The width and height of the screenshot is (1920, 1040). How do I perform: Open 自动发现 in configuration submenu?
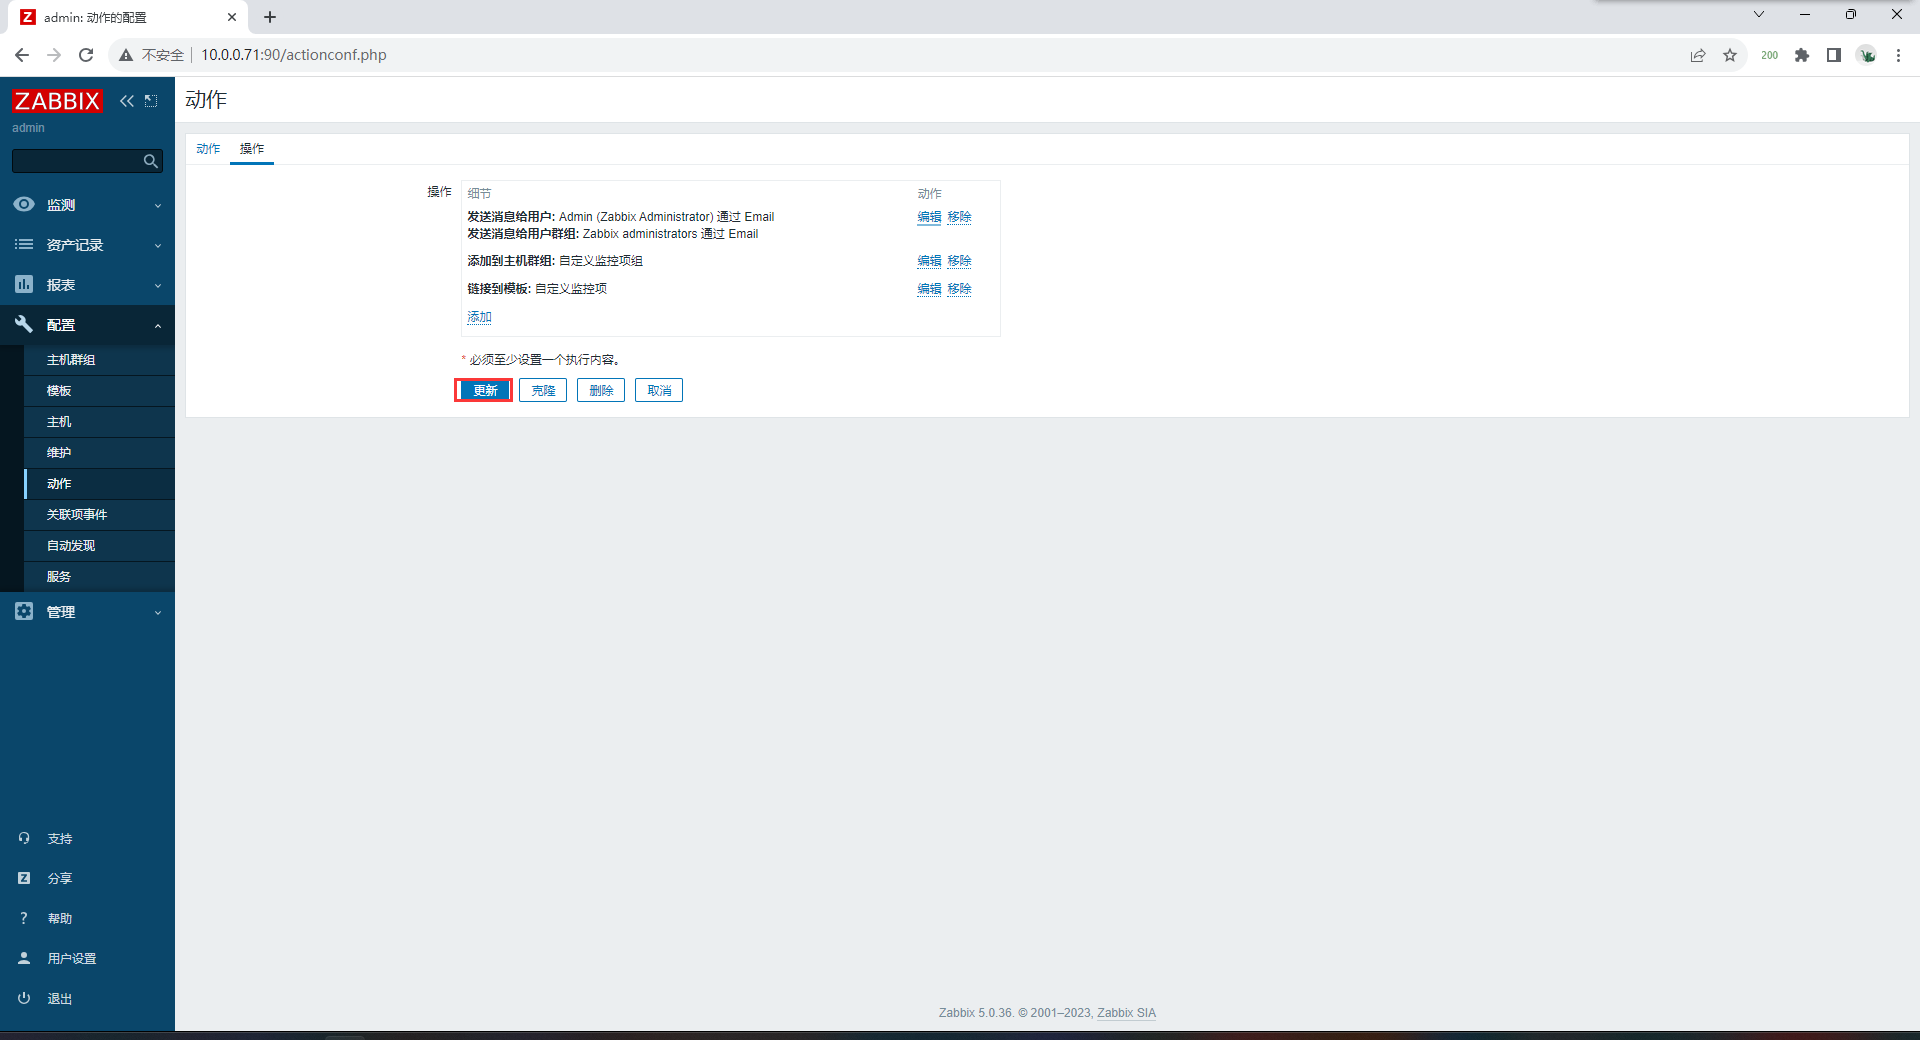click(71, 546)
